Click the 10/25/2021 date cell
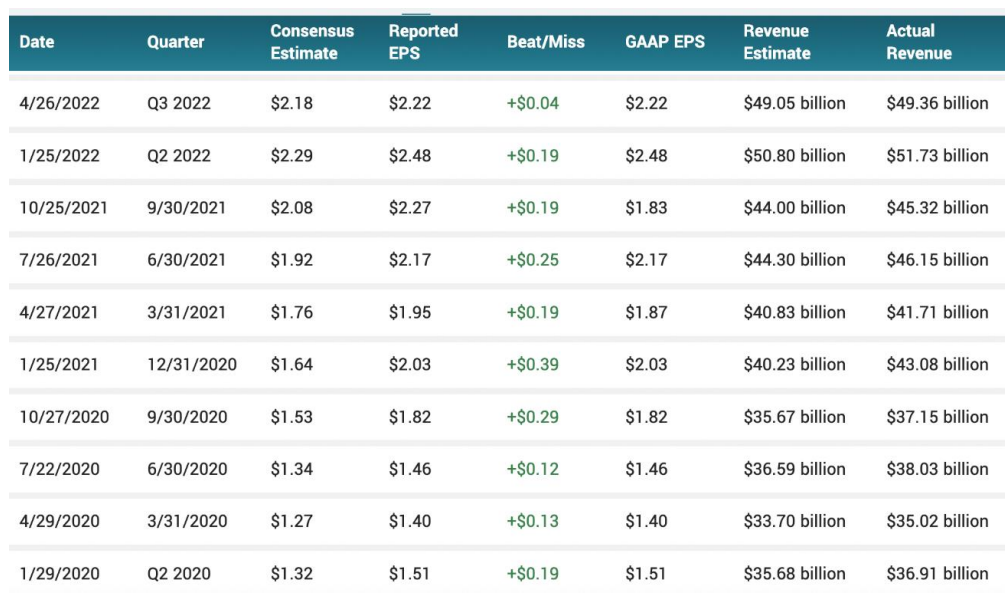This screenshot has height=598, width=1005. tap(63, 208)
